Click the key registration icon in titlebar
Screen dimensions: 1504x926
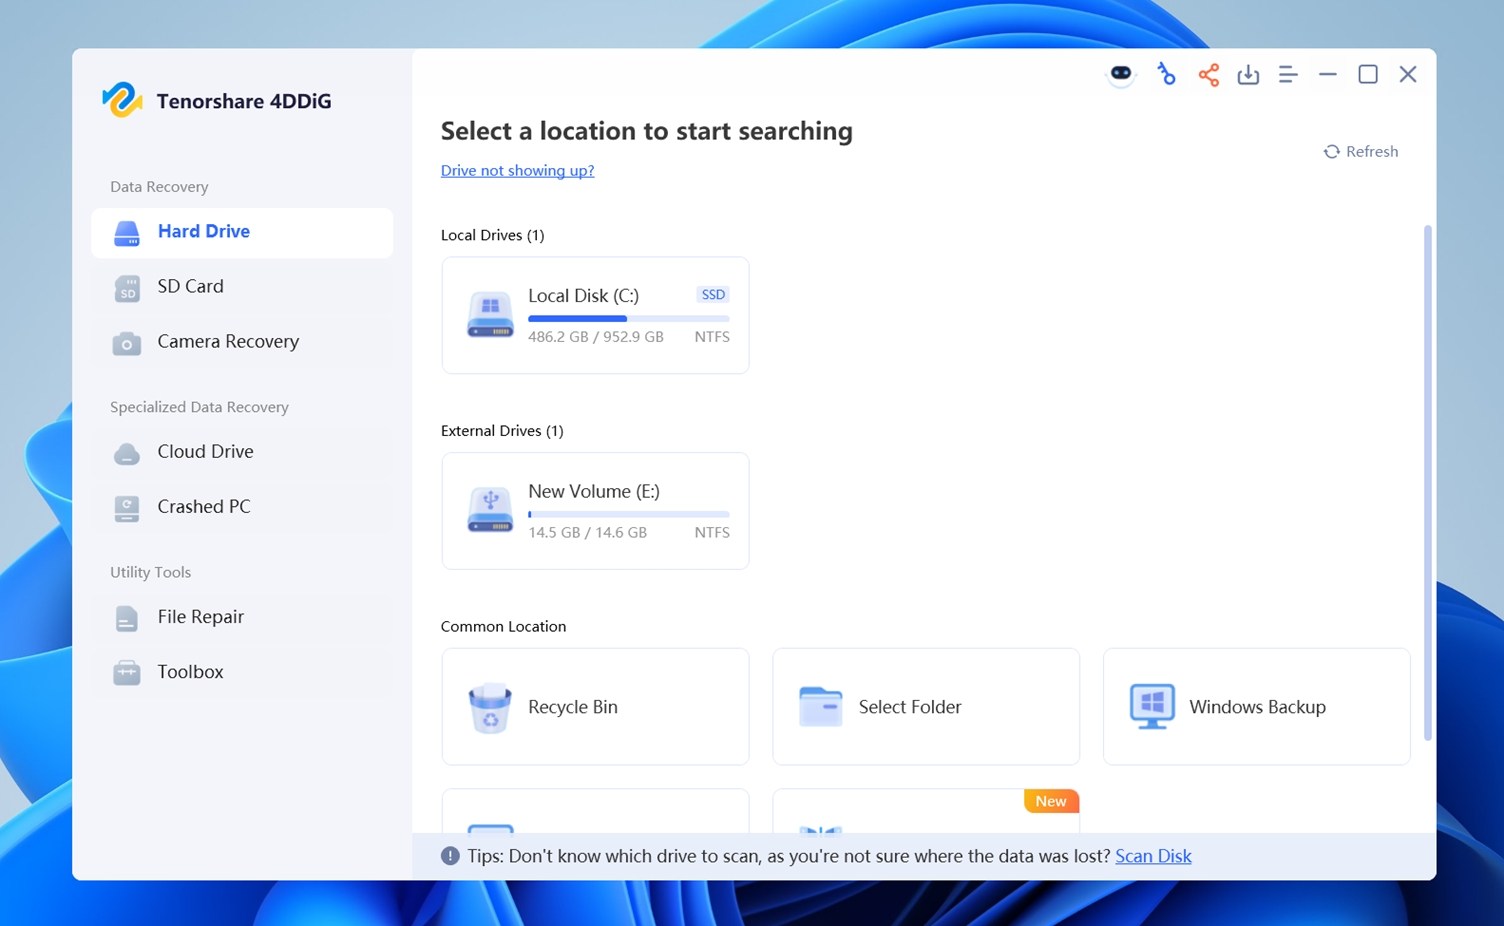[x=1167, y=74]
